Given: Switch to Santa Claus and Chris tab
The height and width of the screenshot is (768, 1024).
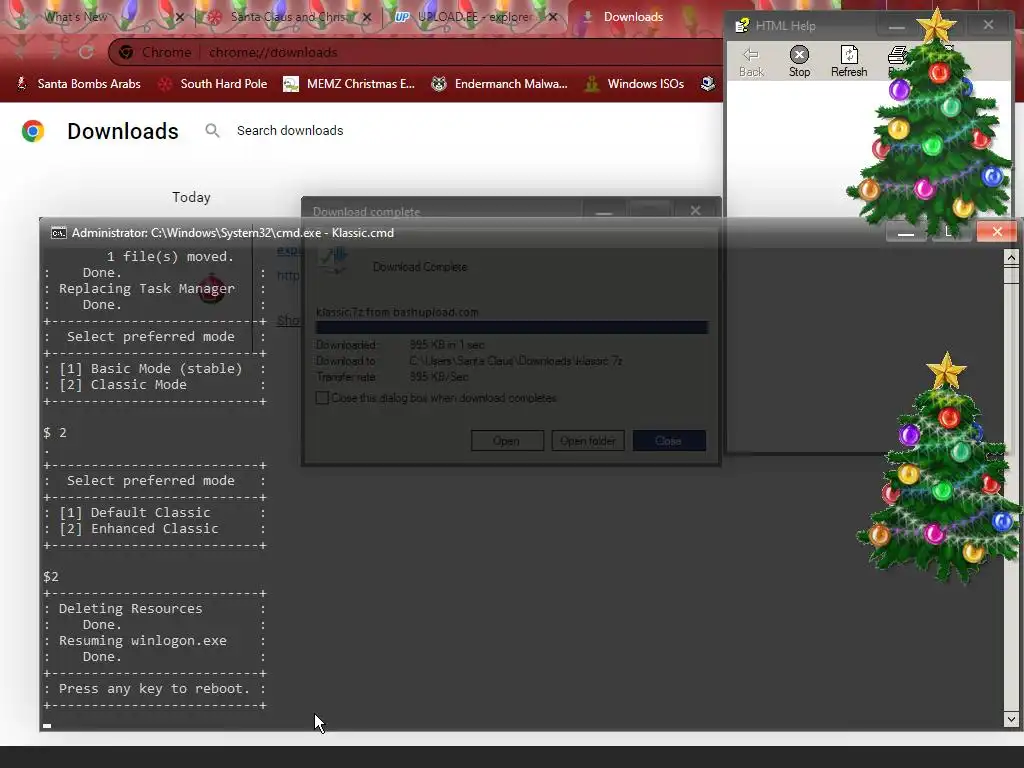Looking at the screenshot, I should coord(287,17).
